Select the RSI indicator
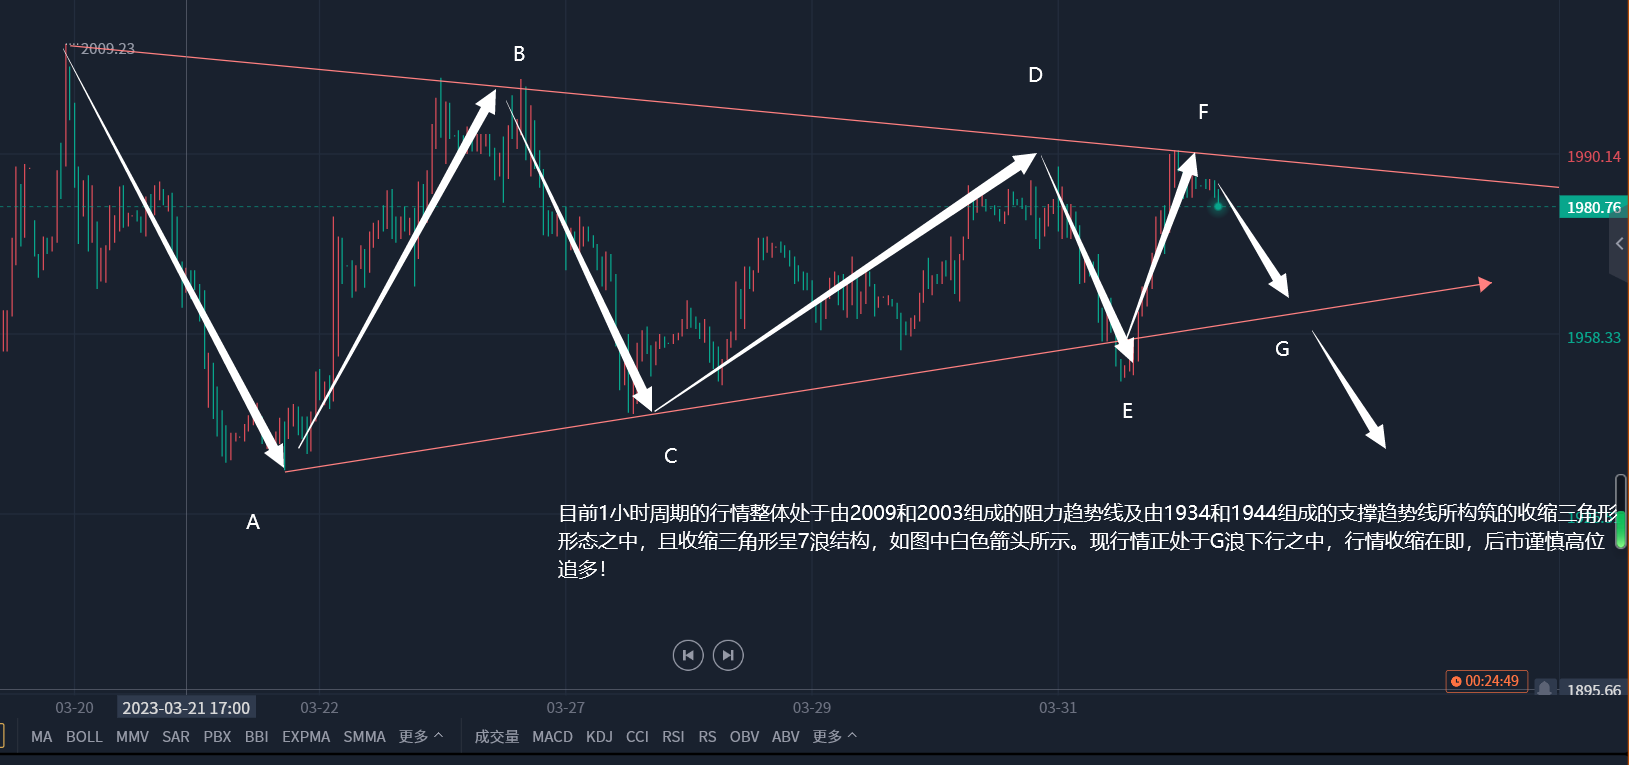 pos(673,736)
